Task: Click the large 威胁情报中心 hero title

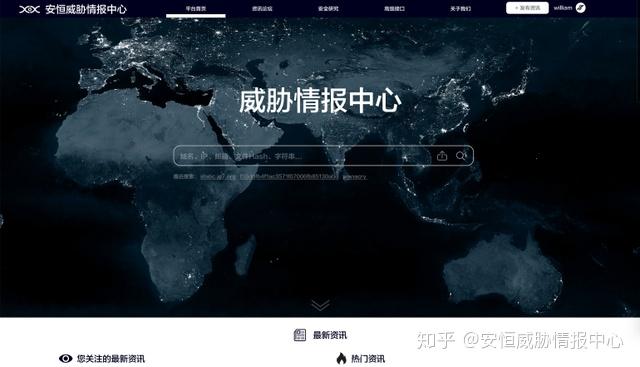Action: pos(320,100)
